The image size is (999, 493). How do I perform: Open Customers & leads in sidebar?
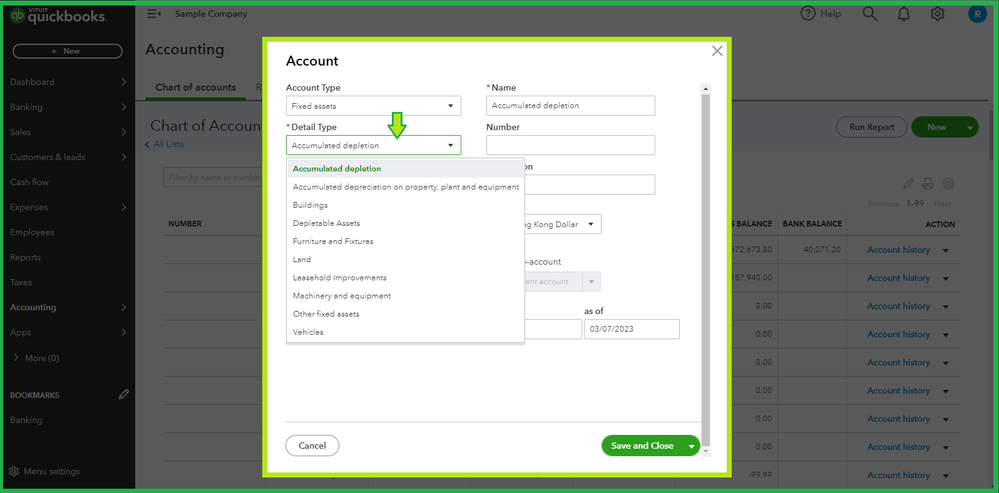tap(68, 157)
